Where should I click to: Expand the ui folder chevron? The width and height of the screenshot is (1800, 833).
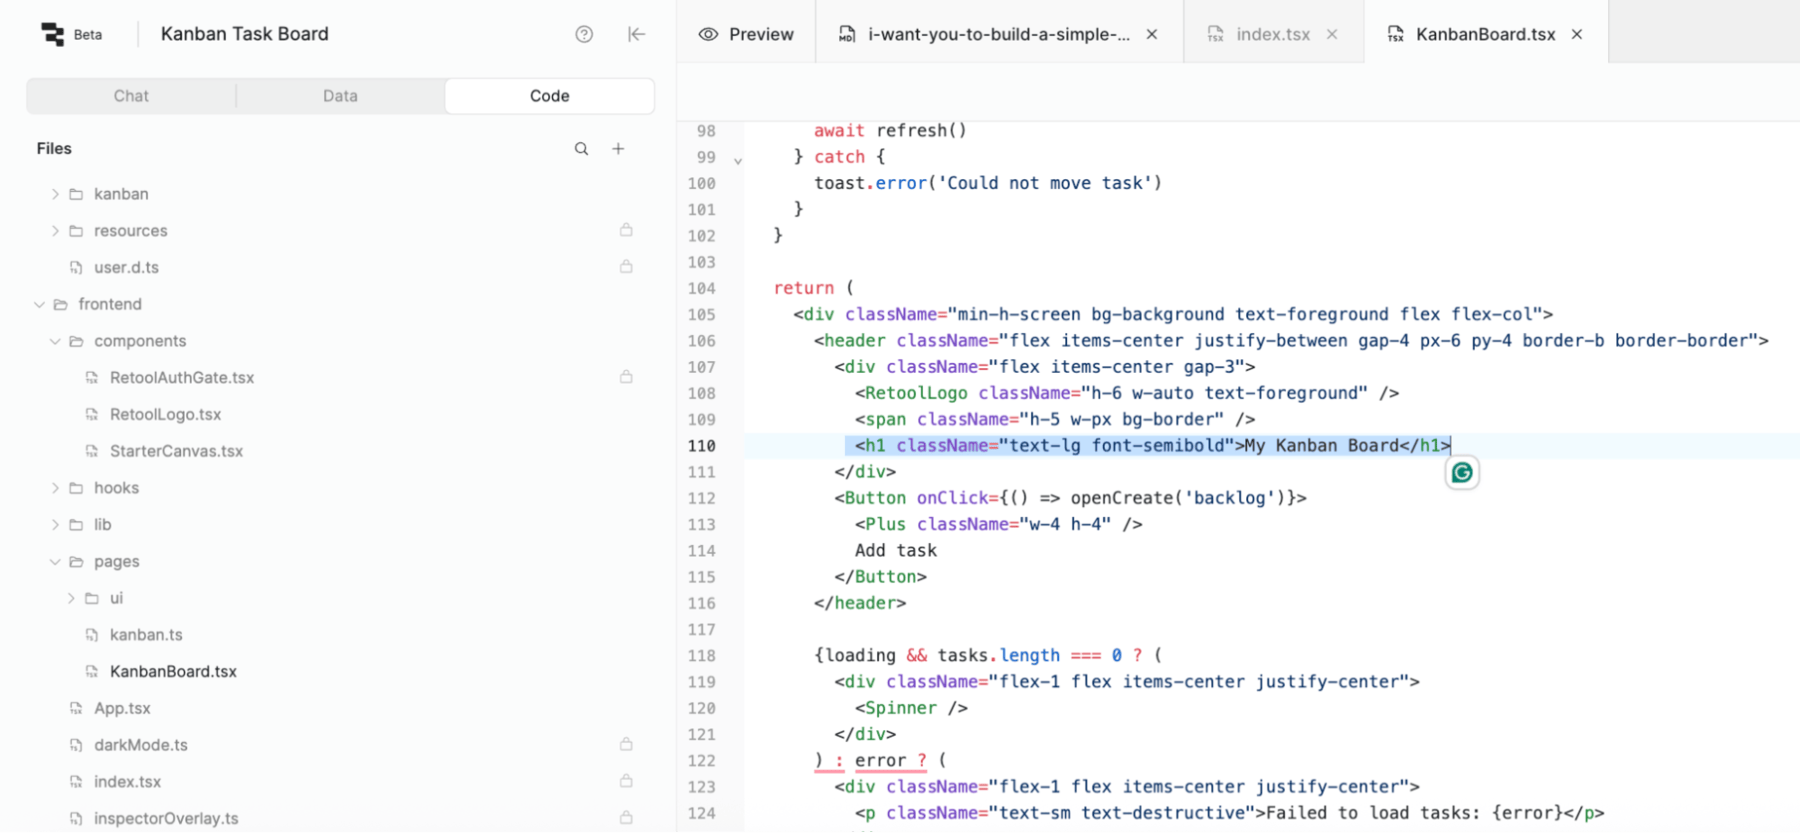pos(71,598)
